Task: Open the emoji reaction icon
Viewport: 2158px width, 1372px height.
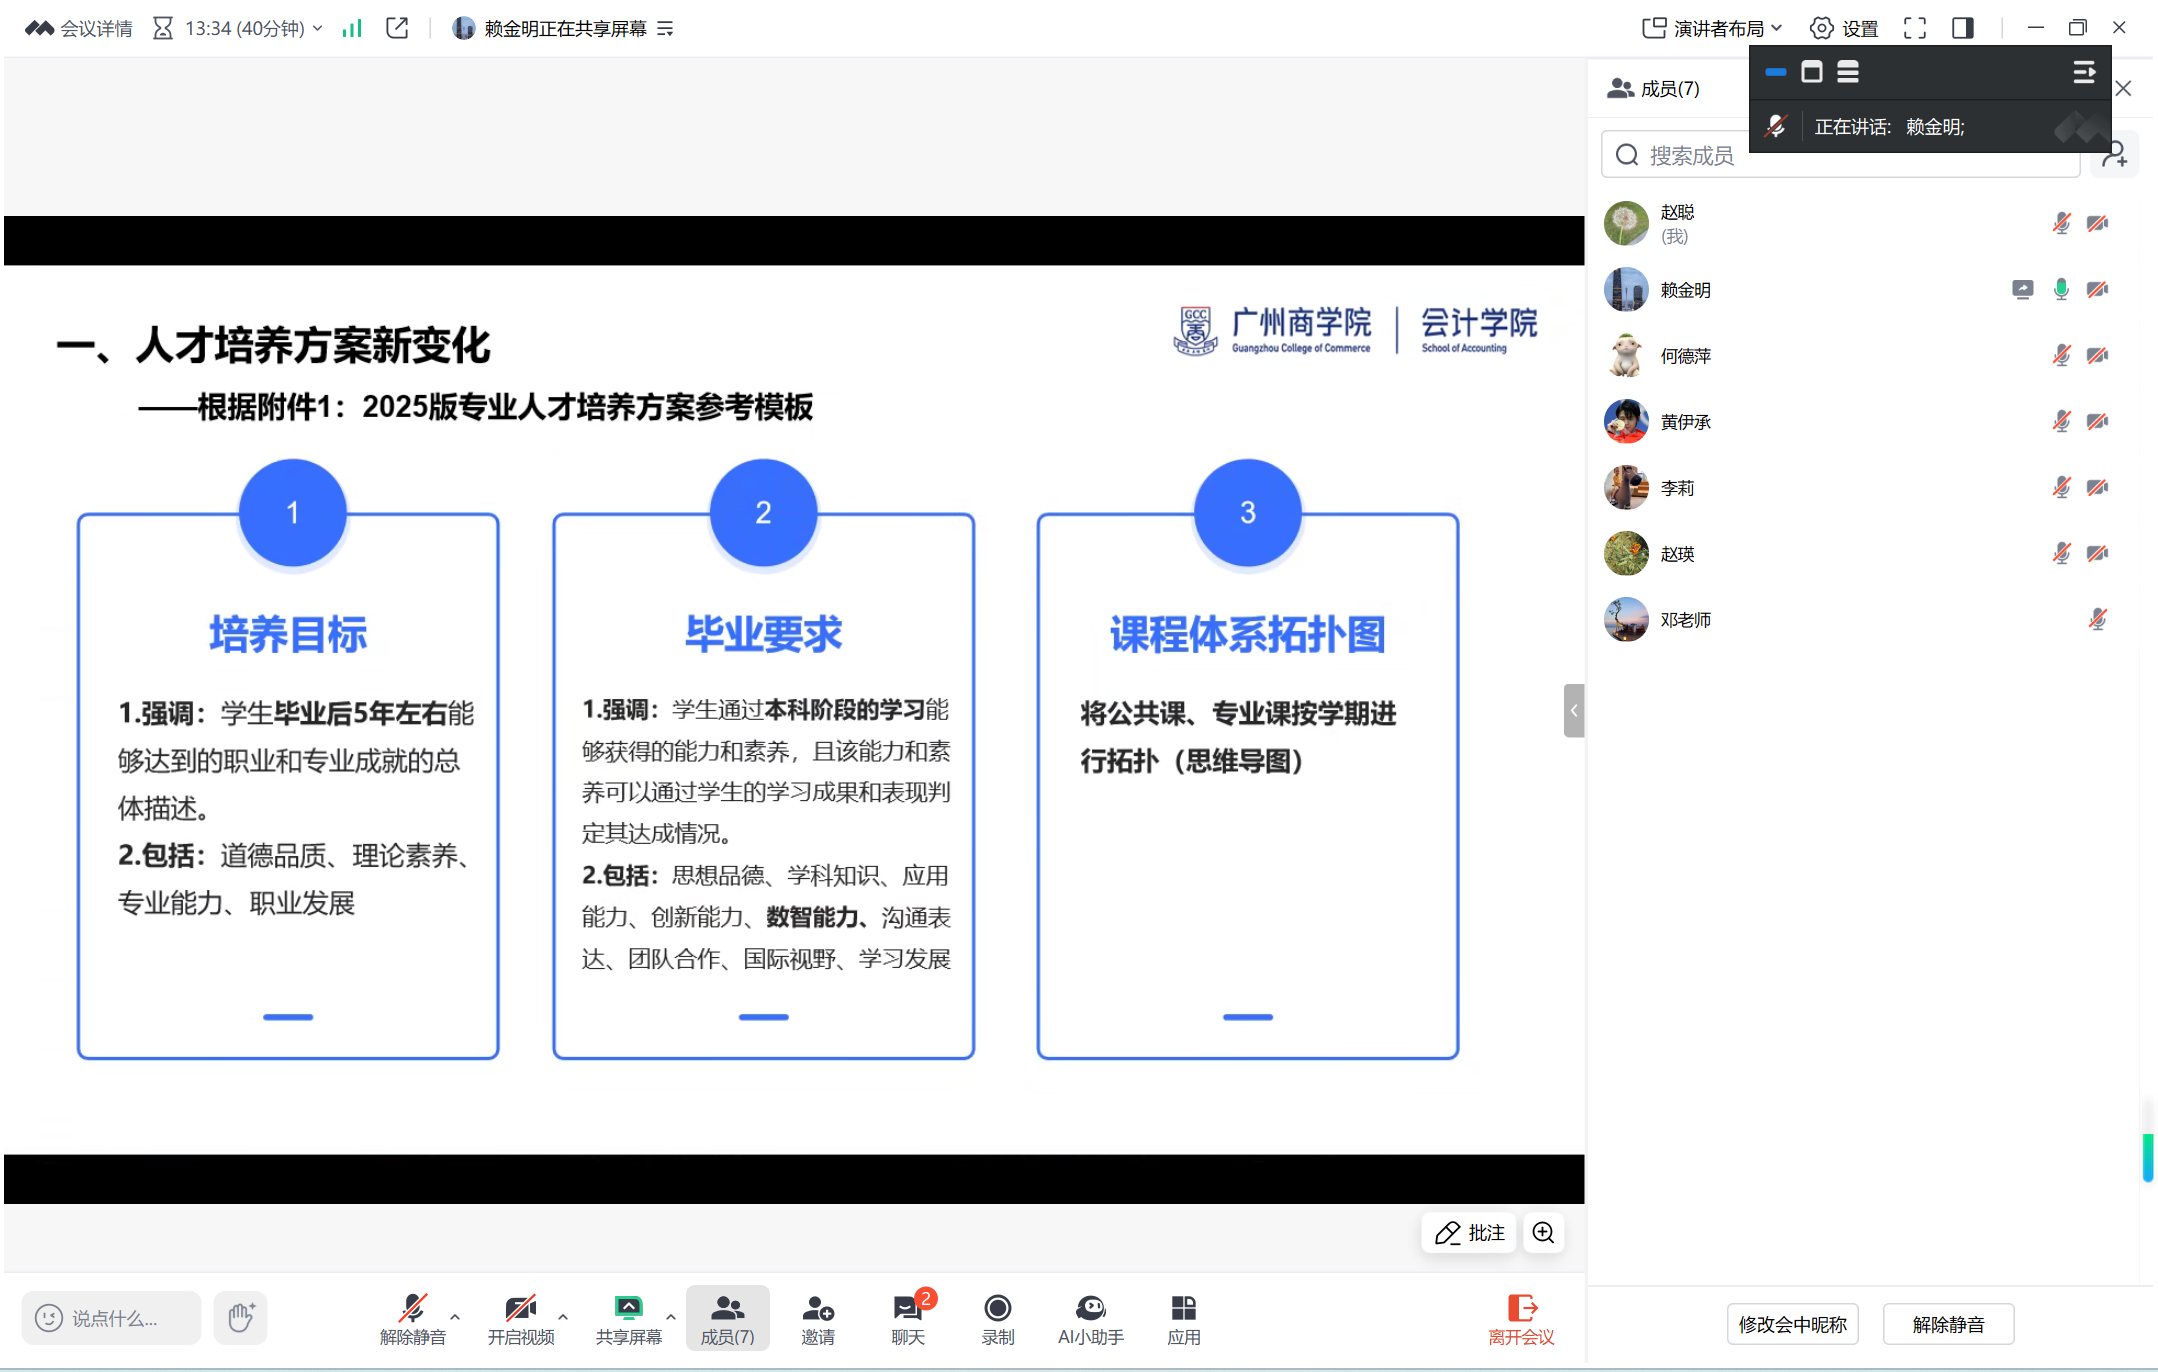Action: click(48, 1317)
